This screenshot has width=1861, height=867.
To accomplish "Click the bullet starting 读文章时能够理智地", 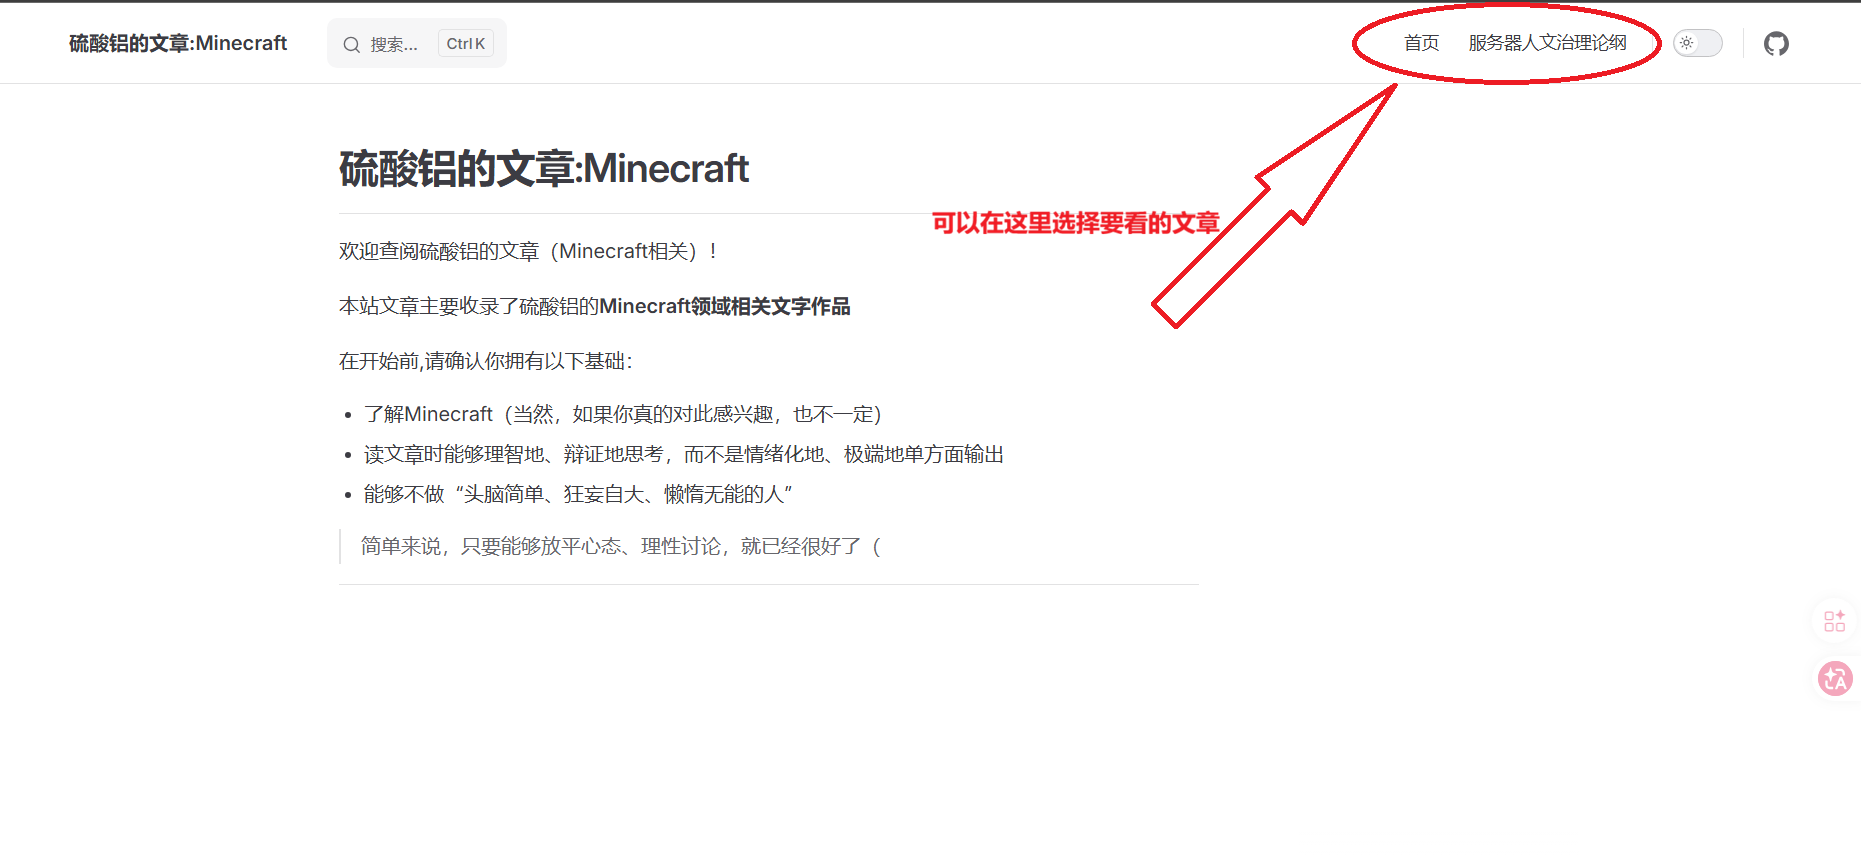I will coord(684,454).
